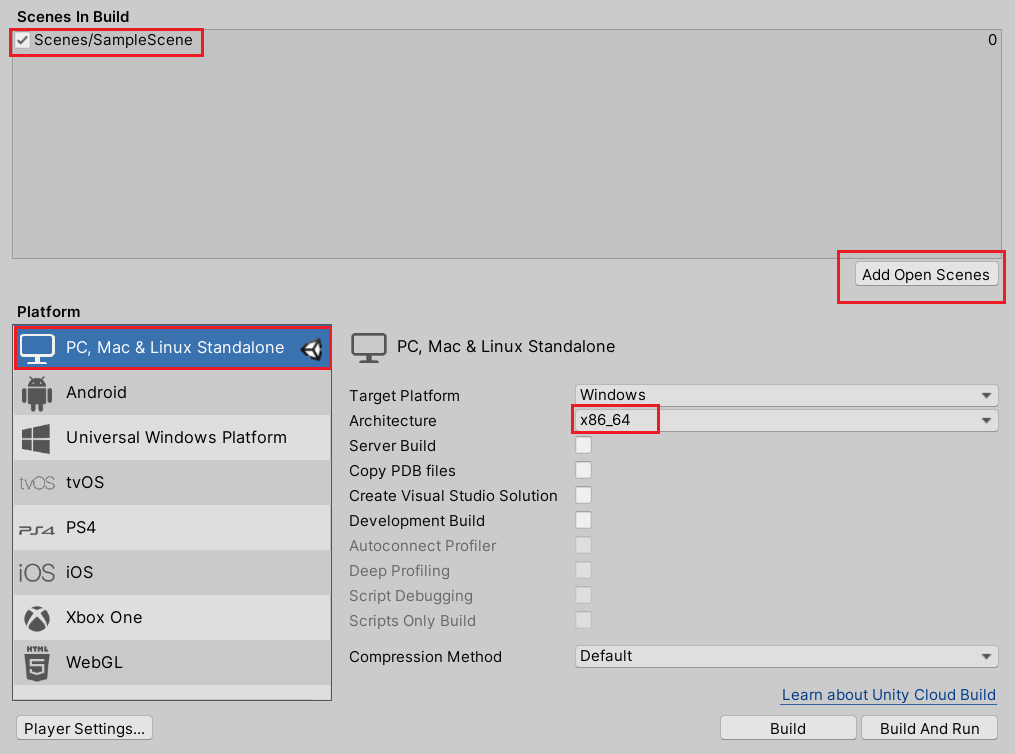Click the disabled Autoconnect Profiler checkbox
The height and width of the screenshot is (754, 1015).
click(x=583, y=545)
